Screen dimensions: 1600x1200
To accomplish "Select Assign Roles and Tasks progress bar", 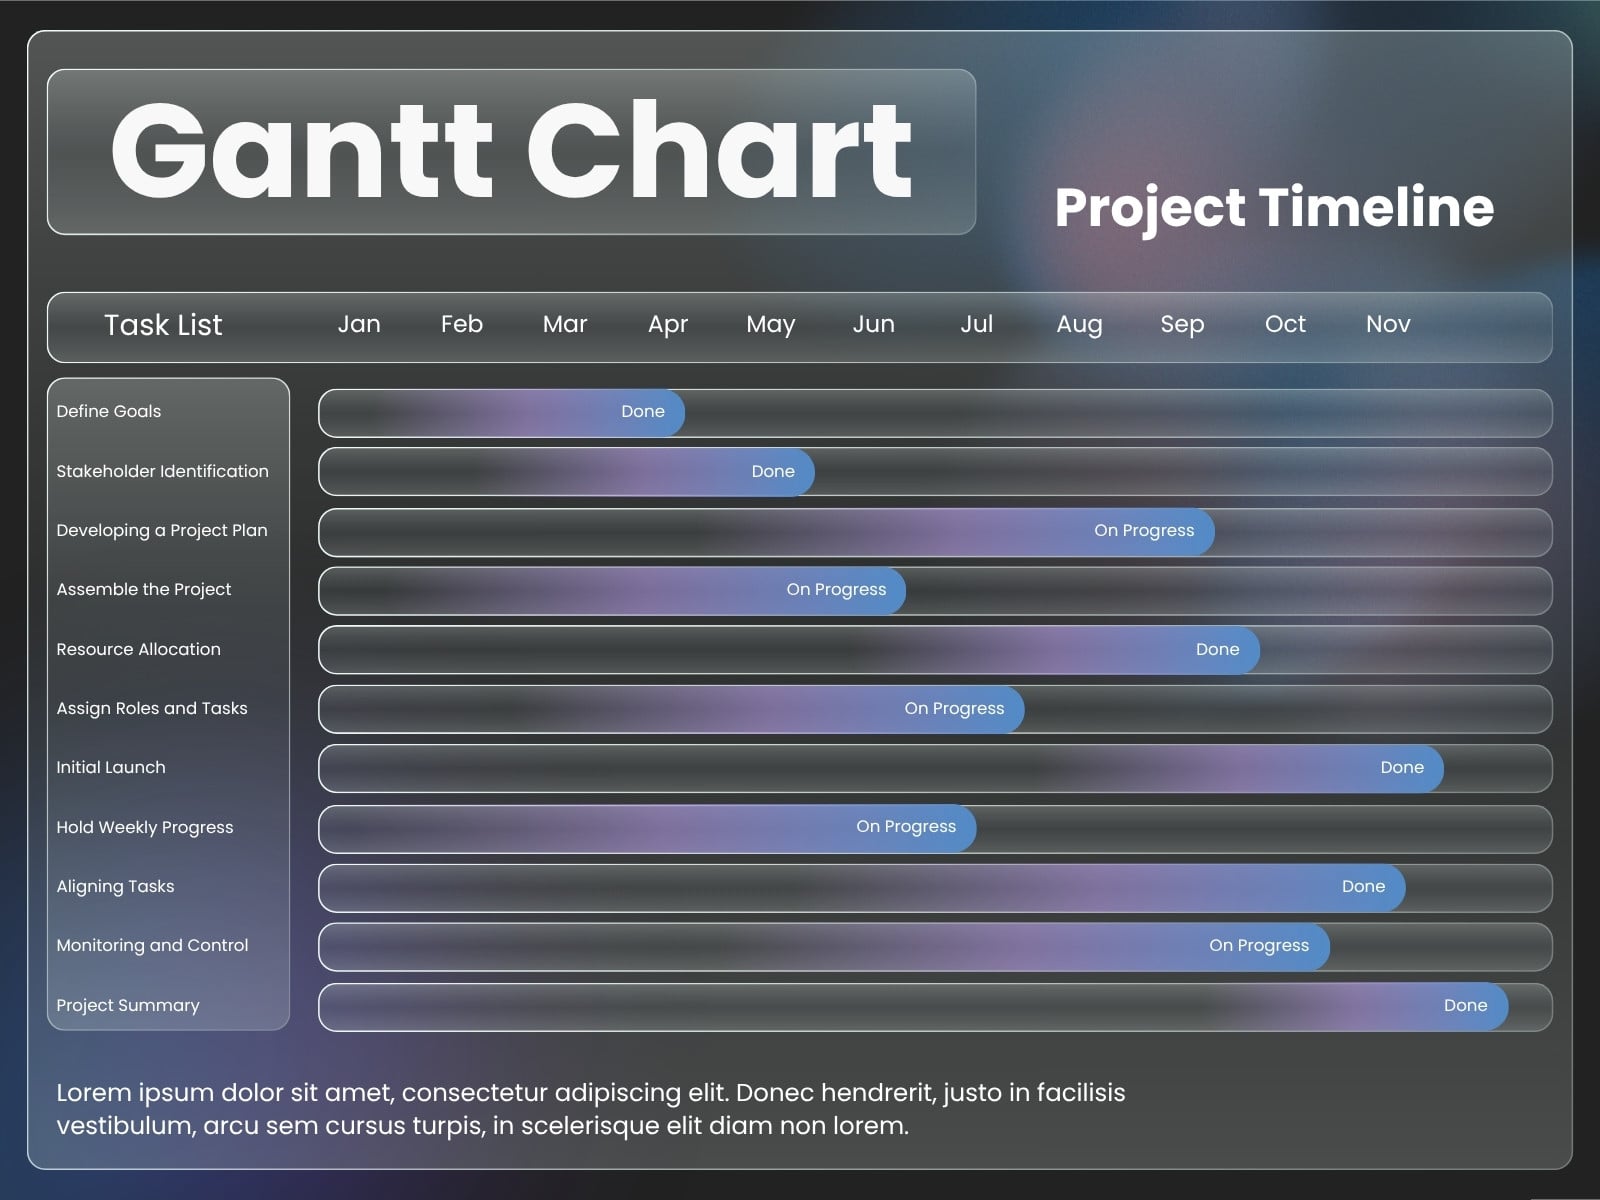I will pos(672,709).
